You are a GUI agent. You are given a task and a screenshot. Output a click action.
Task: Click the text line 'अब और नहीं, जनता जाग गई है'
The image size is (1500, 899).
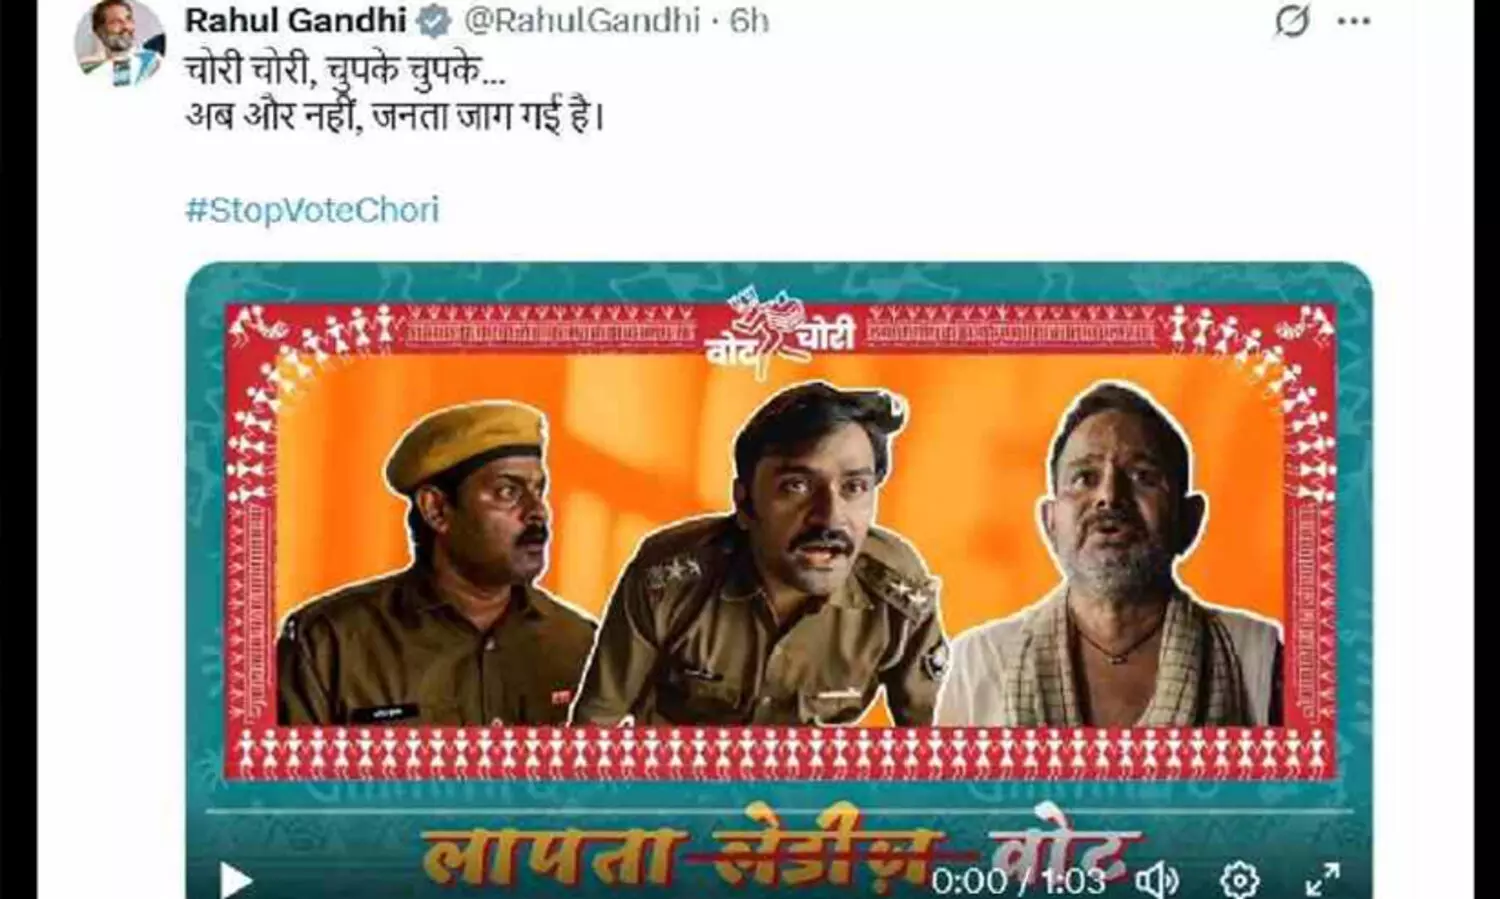click(395, 117)
